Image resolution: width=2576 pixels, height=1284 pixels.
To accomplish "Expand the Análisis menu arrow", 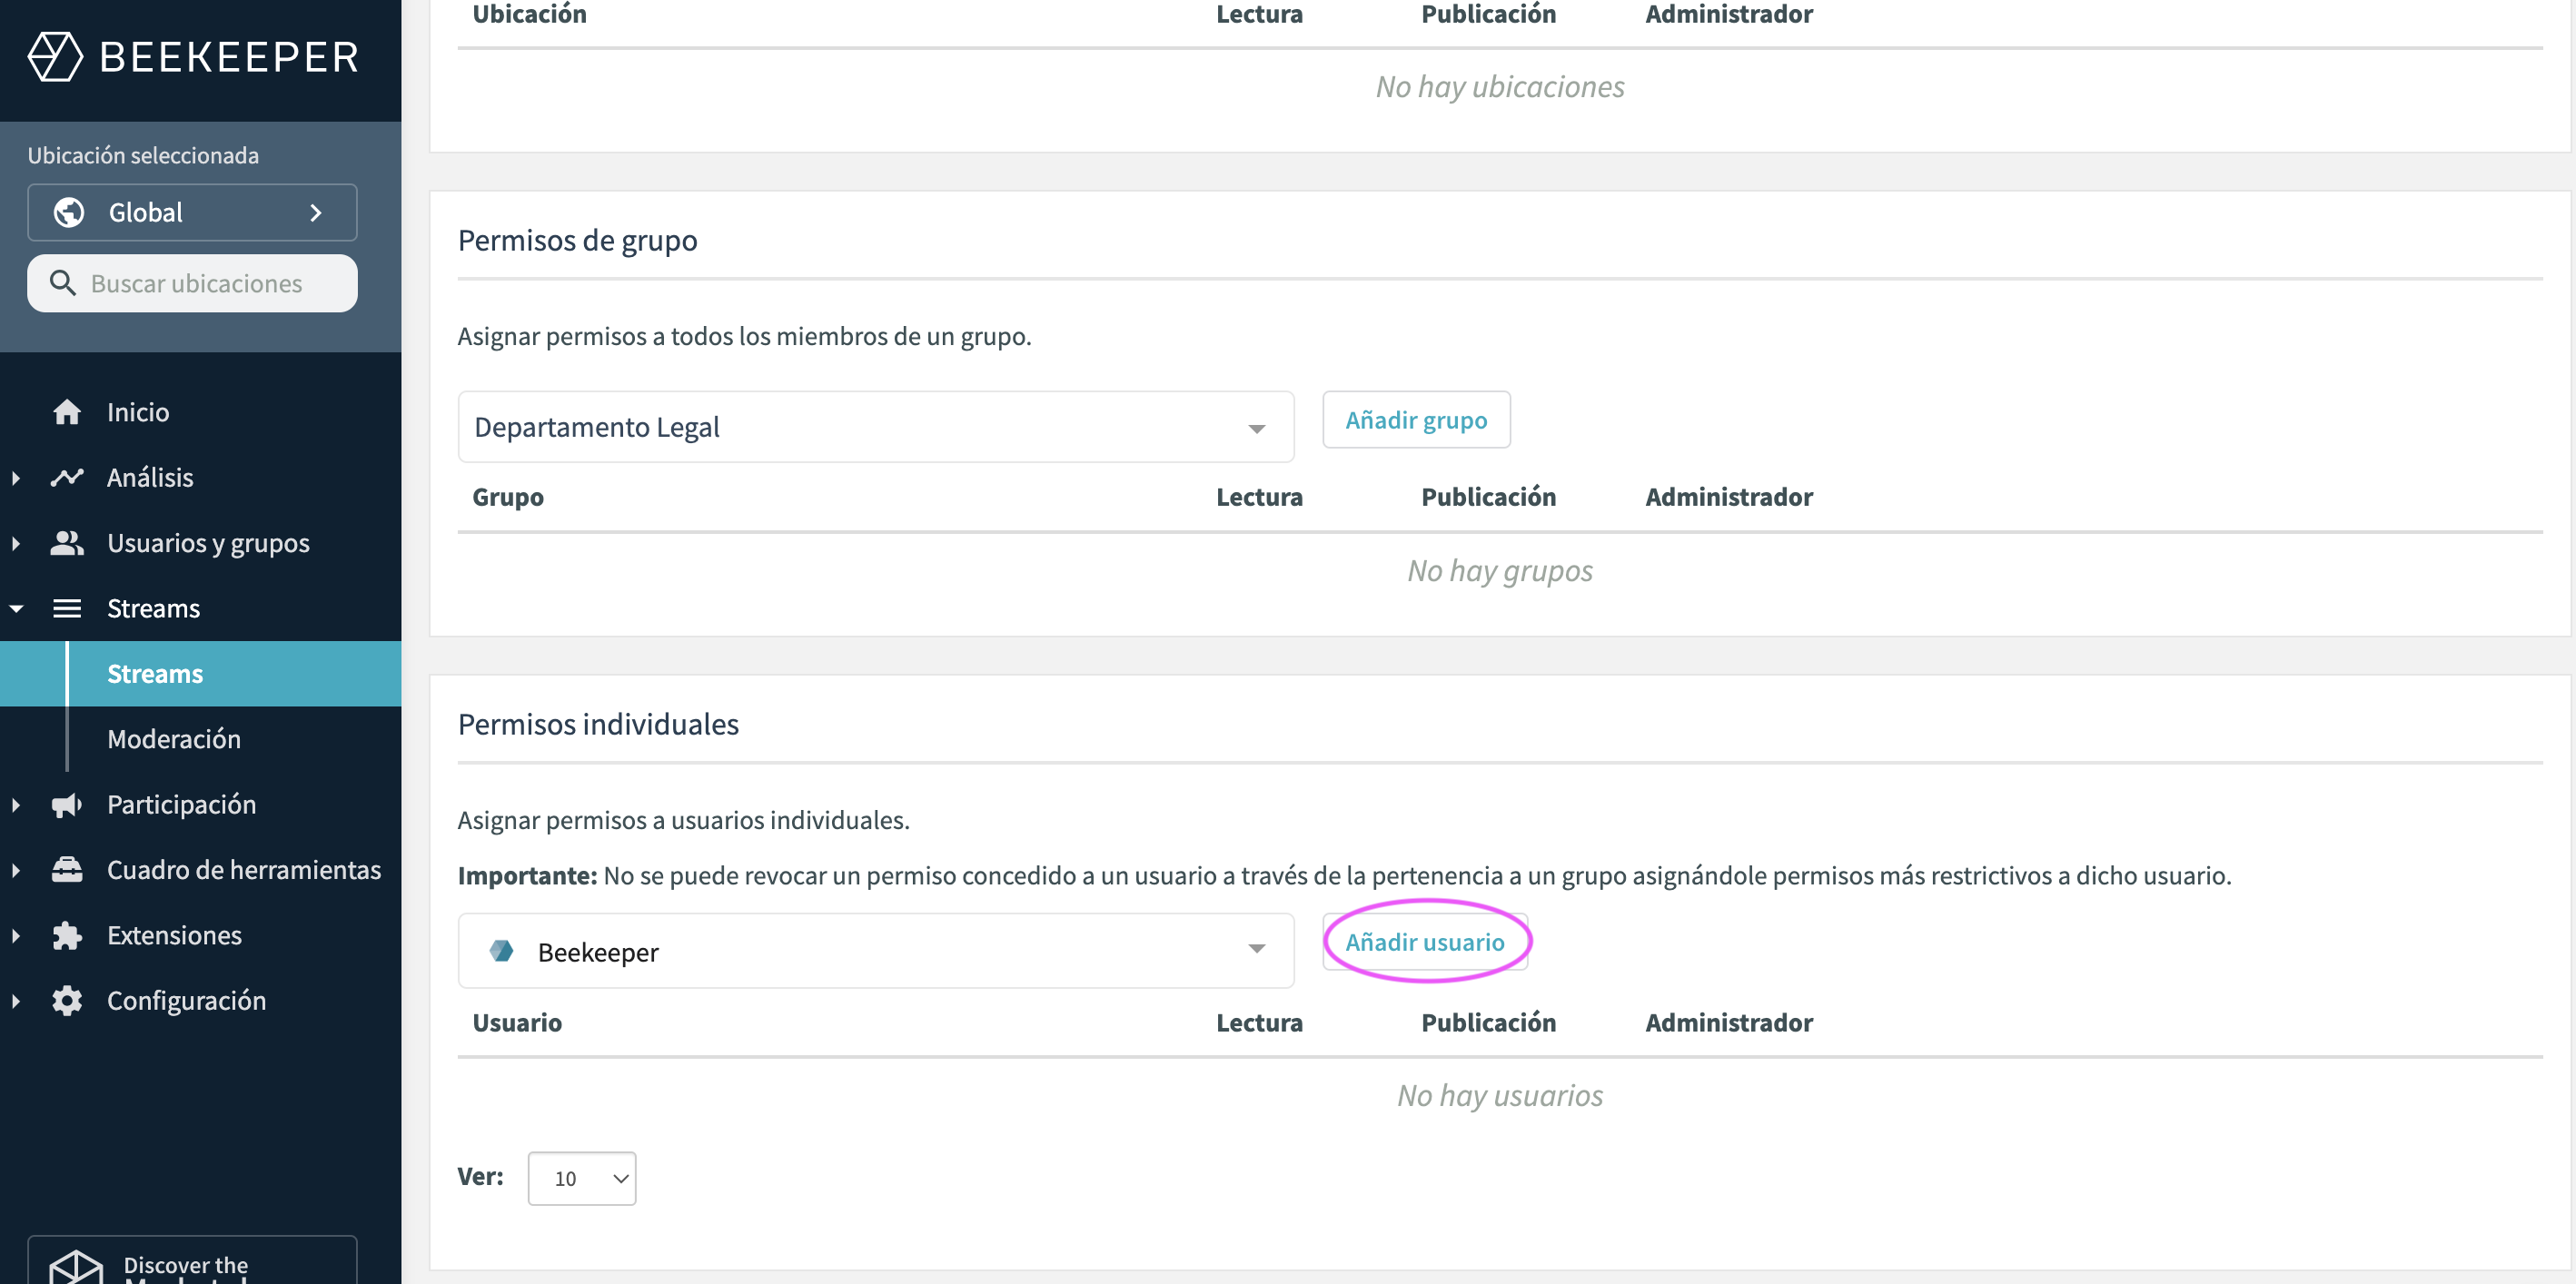I will [x=16, y=478].
